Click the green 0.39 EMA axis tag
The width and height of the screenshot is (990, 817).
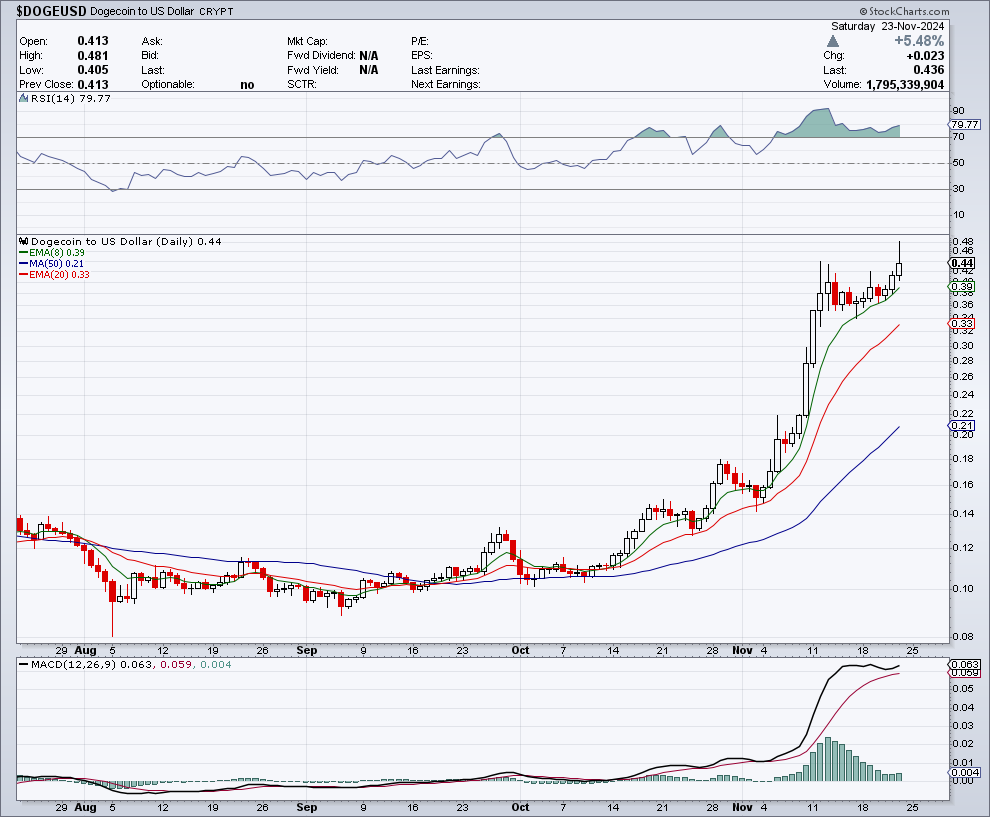pos(960,286)
